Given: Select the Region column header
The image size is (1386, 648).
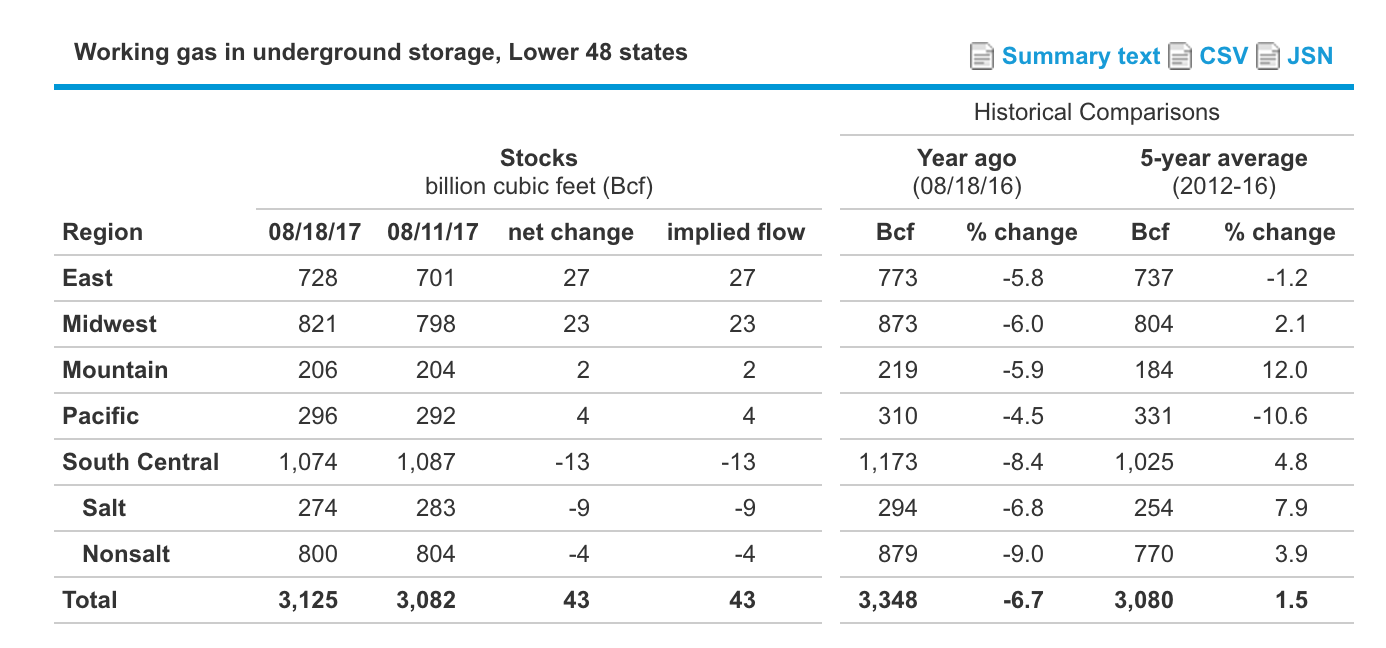Looking at the screenshot, I should click(x=102, y=232).
